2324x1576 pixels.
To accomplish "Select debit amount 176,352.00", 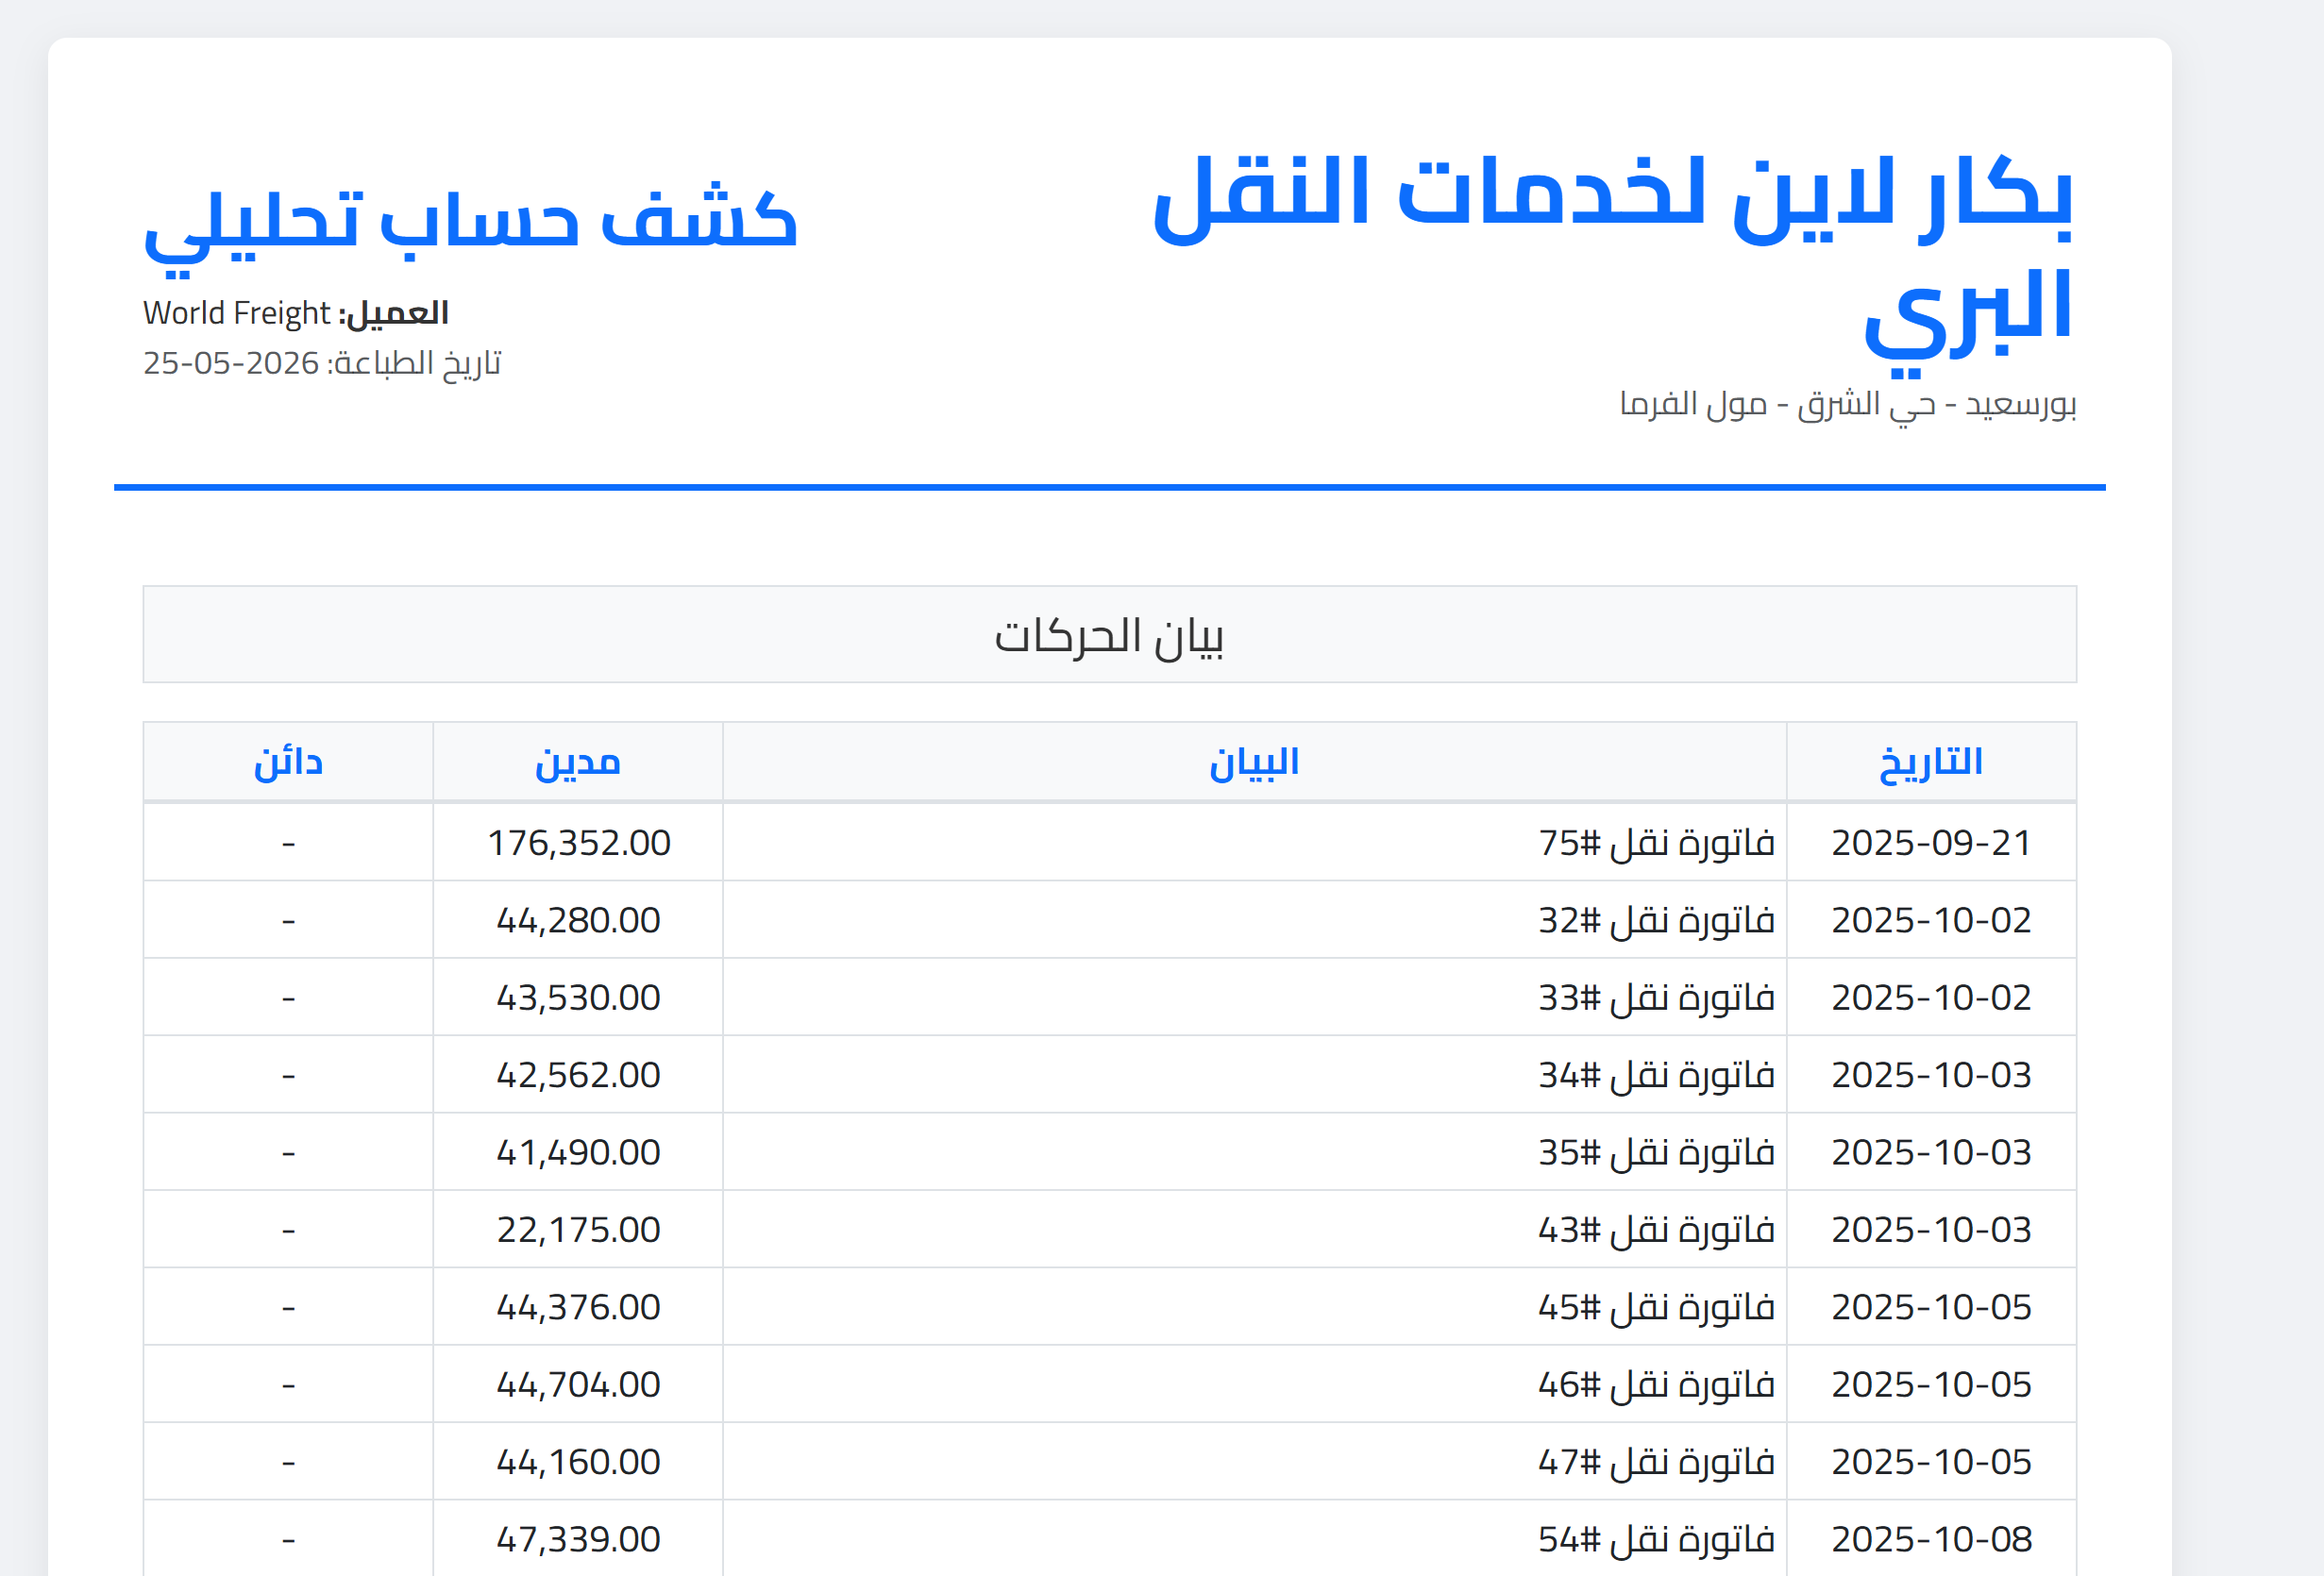I will [579, 843].
